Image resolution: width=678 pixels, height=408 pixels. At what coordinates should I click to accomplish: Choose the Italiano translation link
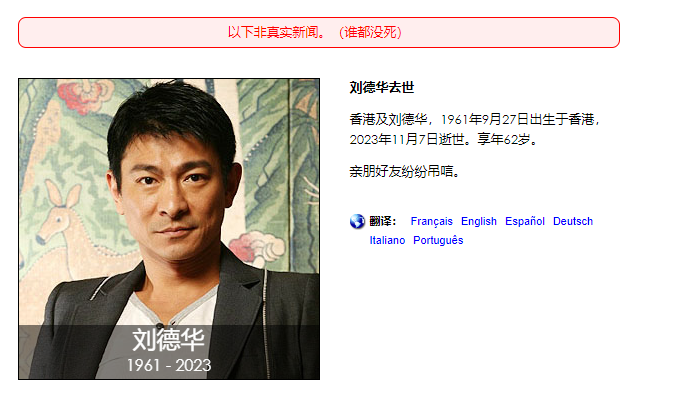pyautogui.click(x=387, y=240)
